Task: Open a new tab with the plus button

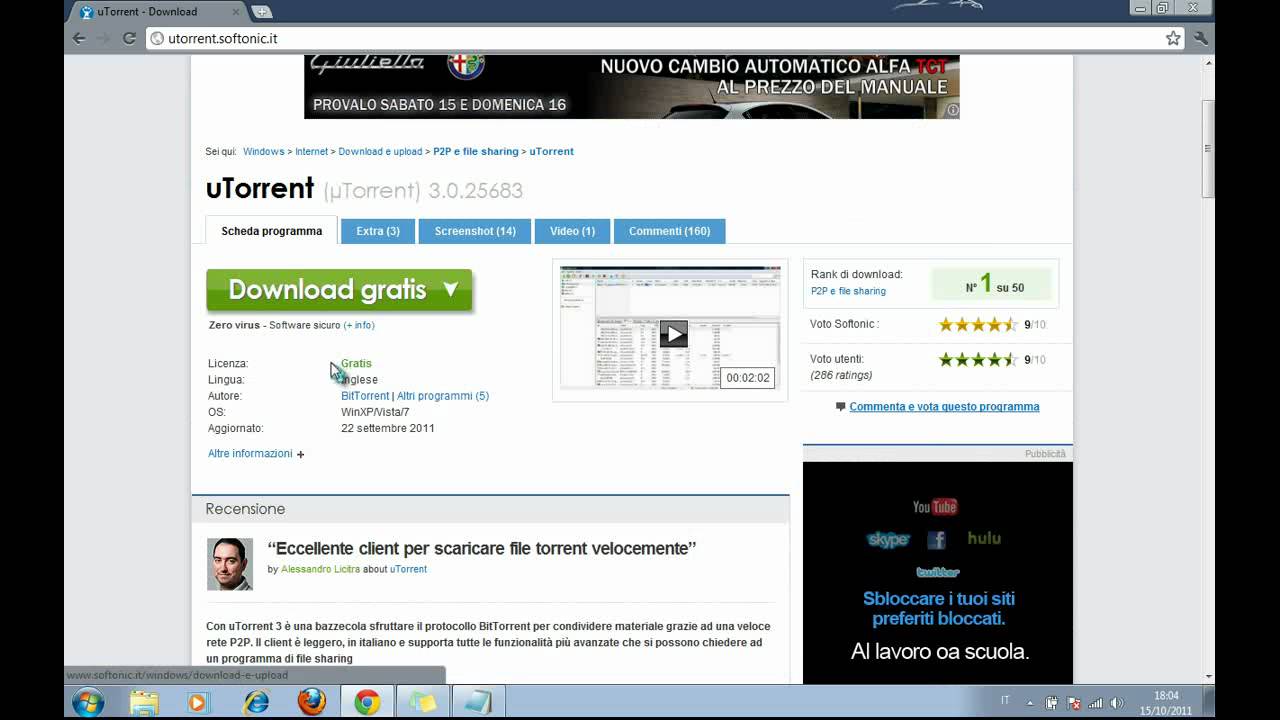Action: coord(262,12)
